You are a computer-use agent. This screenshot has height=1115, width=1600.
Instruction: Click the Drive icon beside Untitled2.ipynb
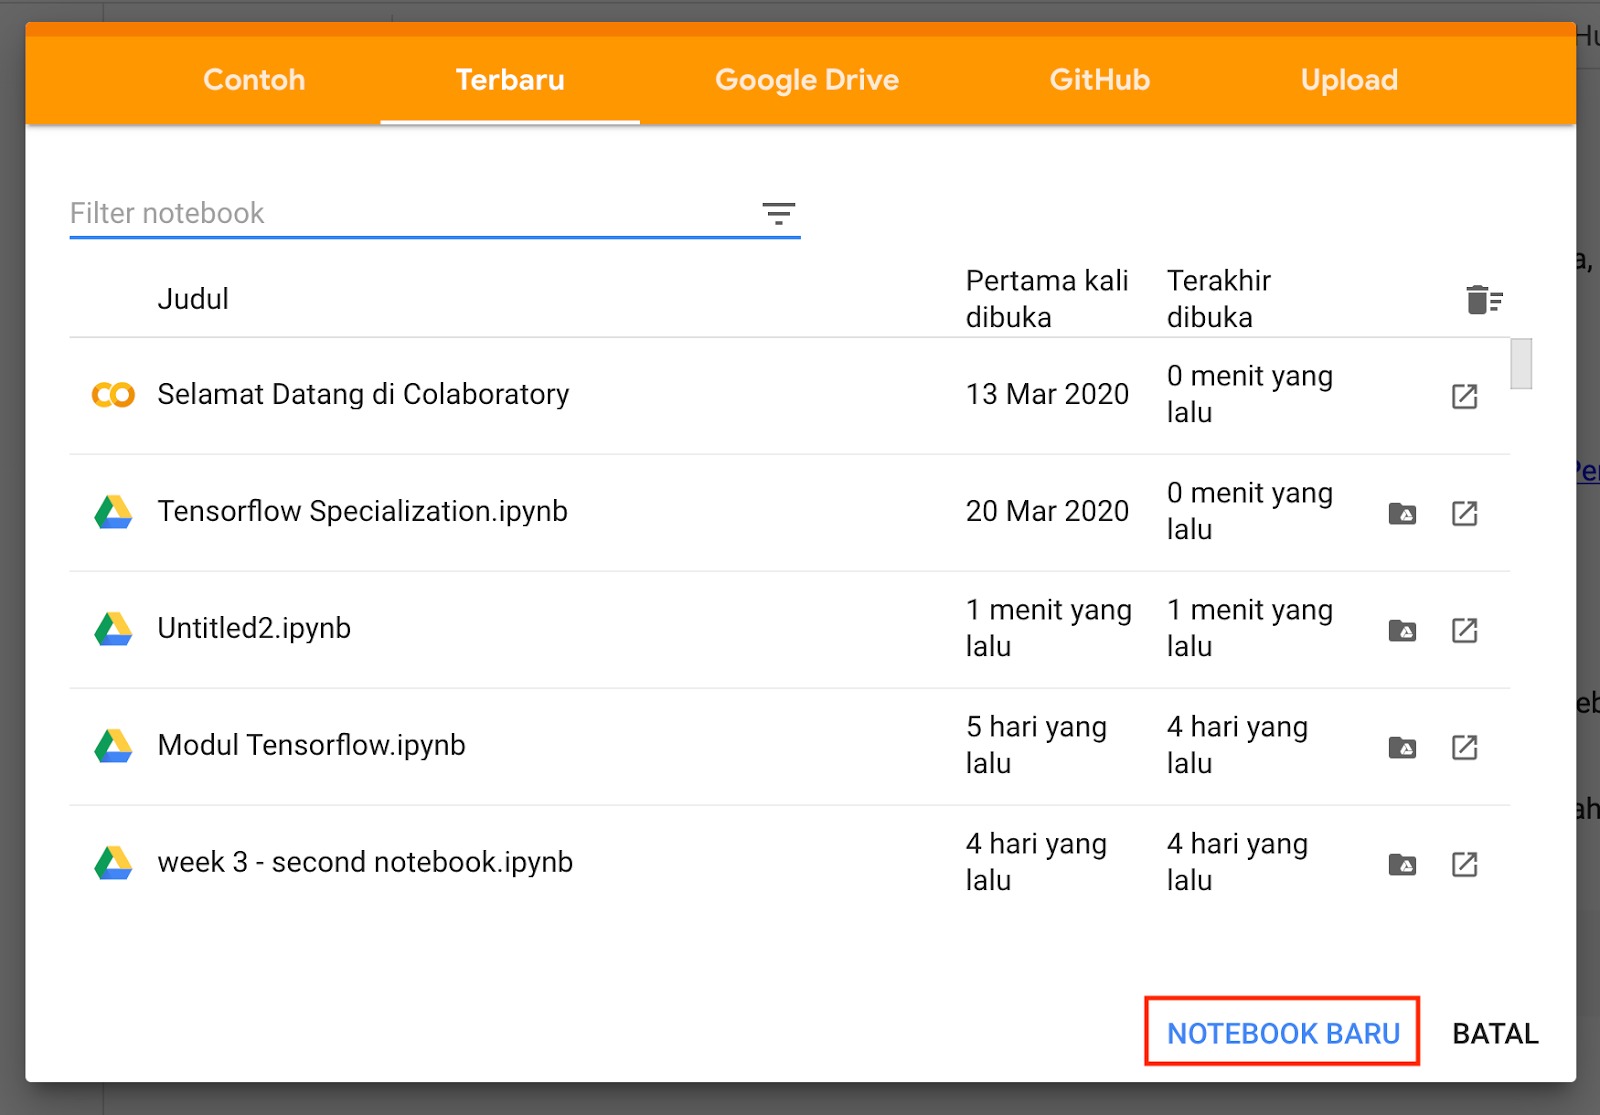click(x=113, y=629)
